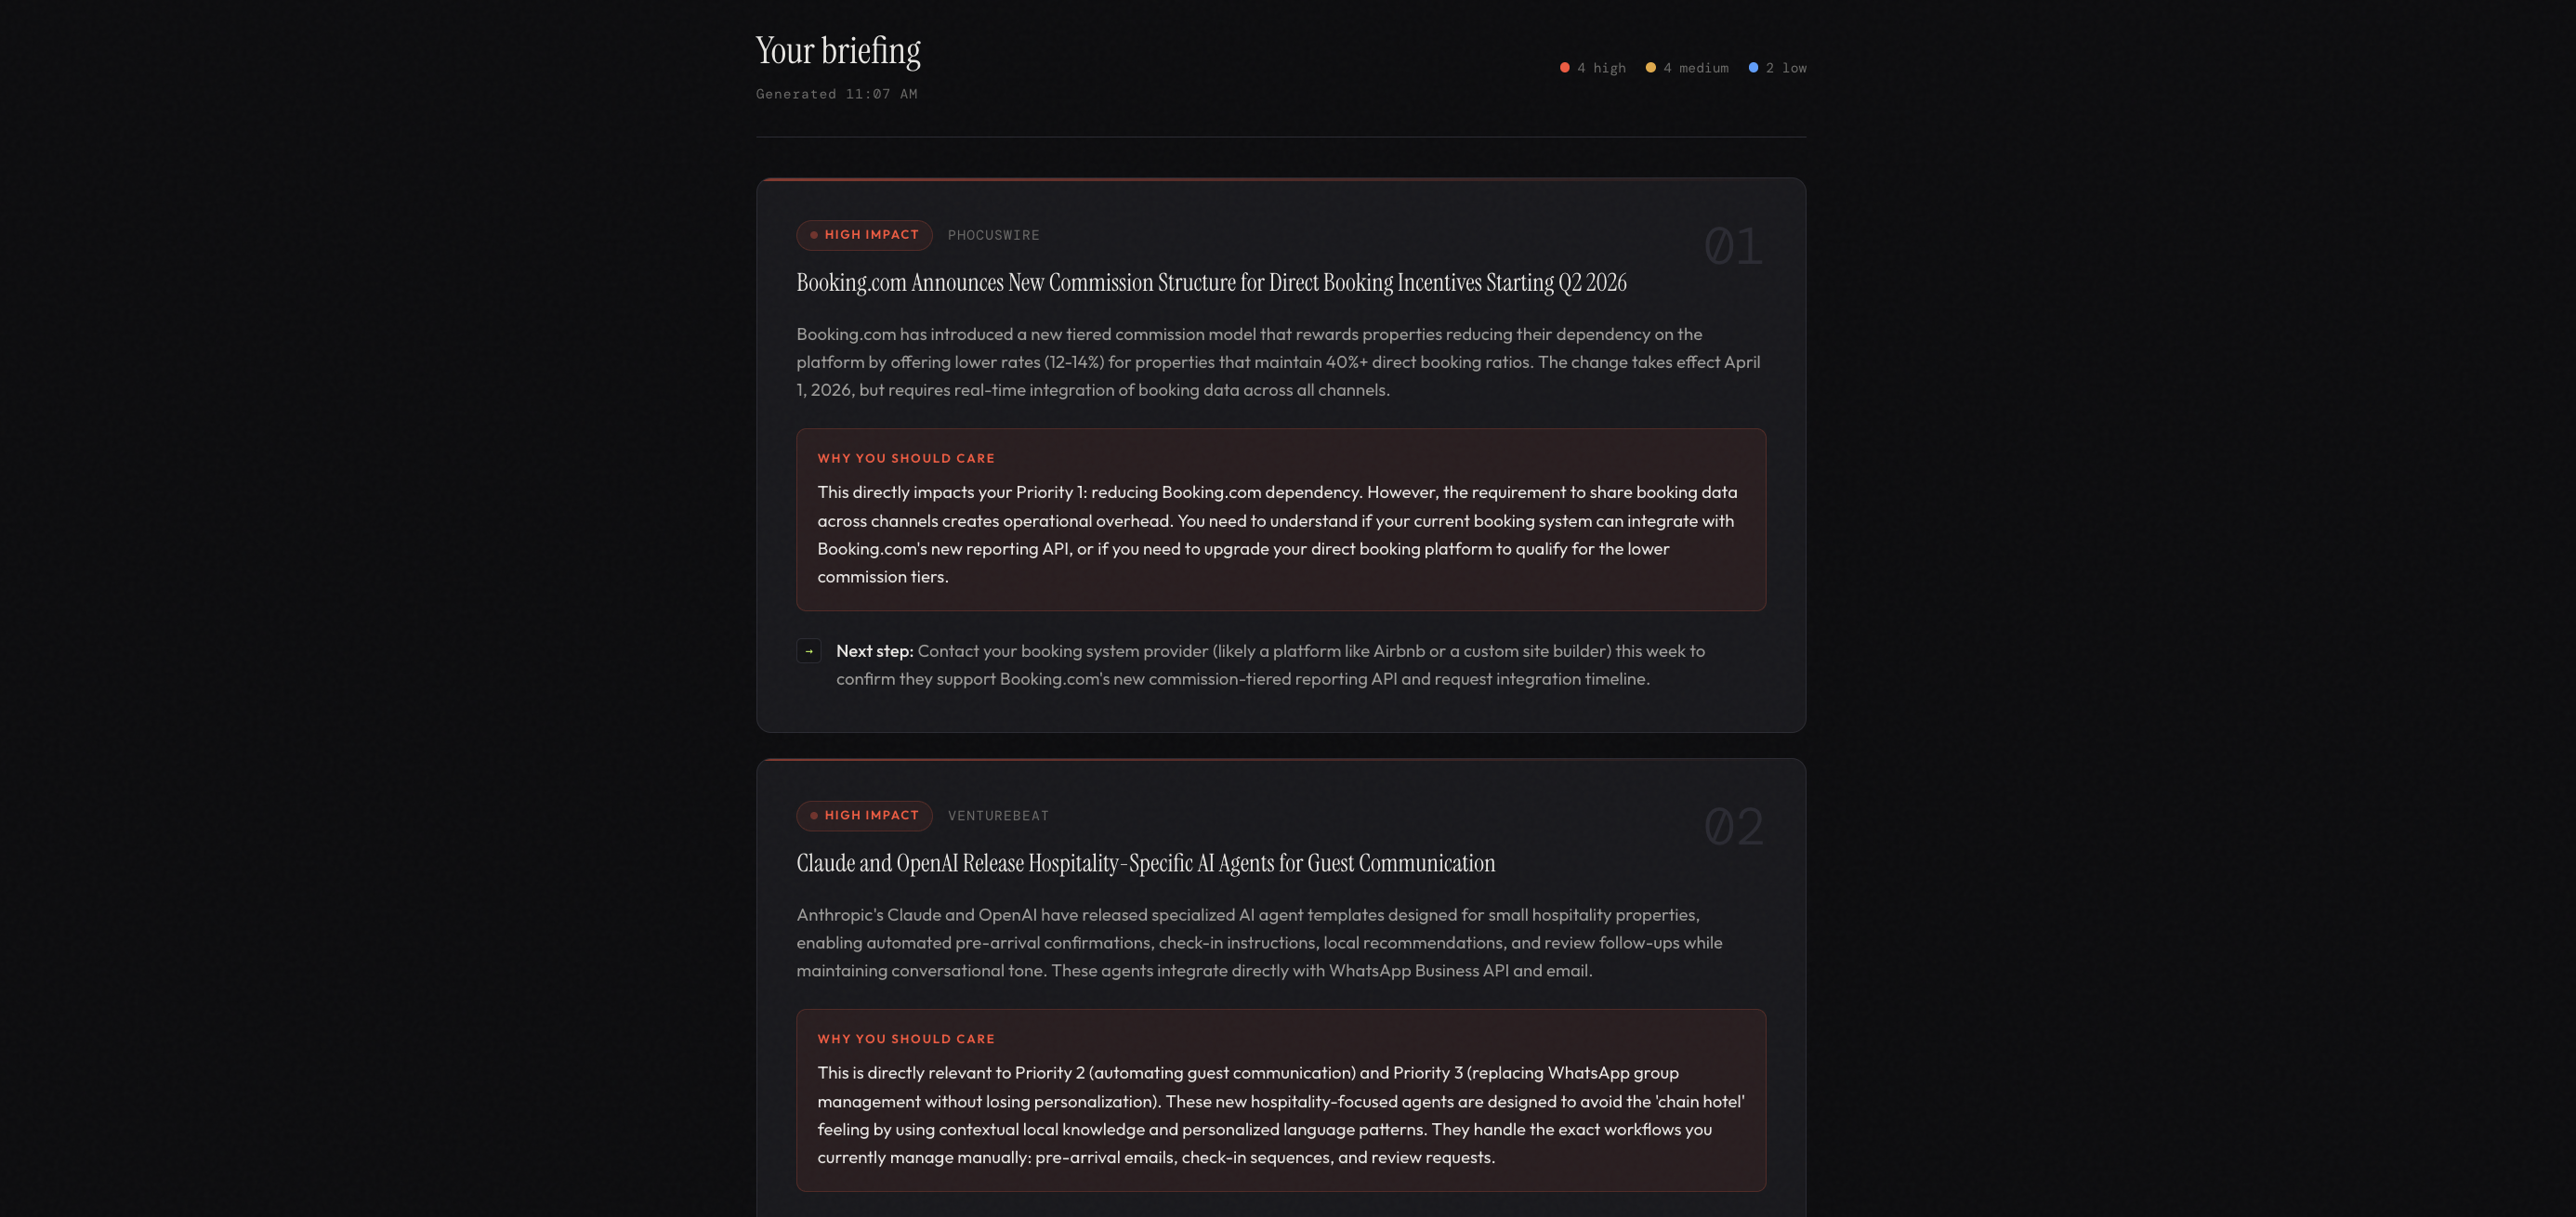Filter by the '4 high' legend item
This screenshot has width=2576, height=1217.
[x=1593, y=68]
